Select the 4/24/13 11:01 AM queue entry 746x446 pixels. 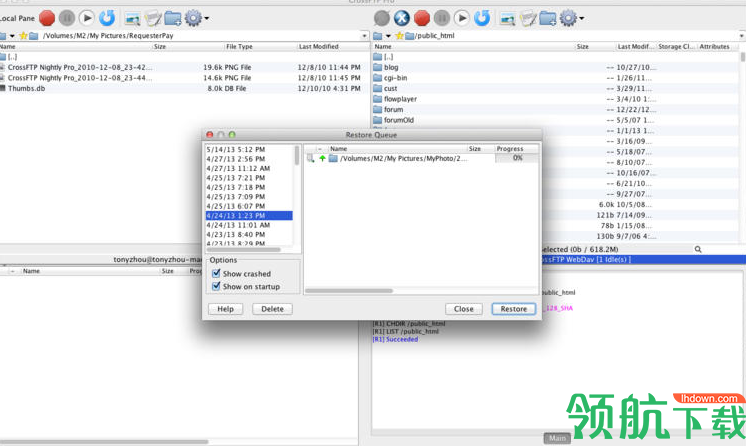(x=249, y=225)
